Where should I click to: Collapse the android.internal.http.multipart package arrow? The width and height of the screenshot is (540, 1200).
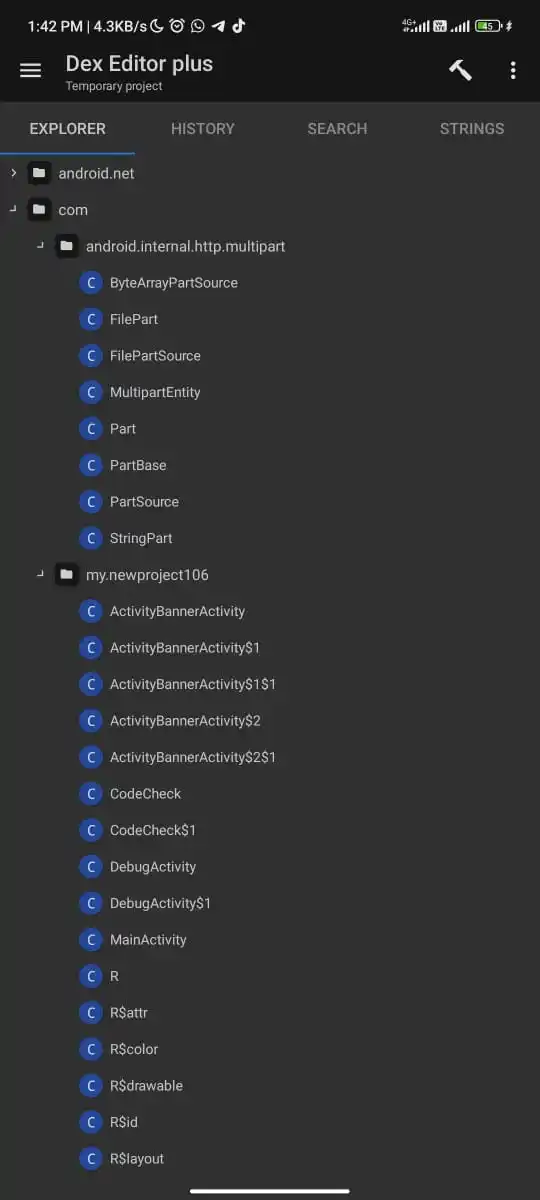(x=41, y=246)
